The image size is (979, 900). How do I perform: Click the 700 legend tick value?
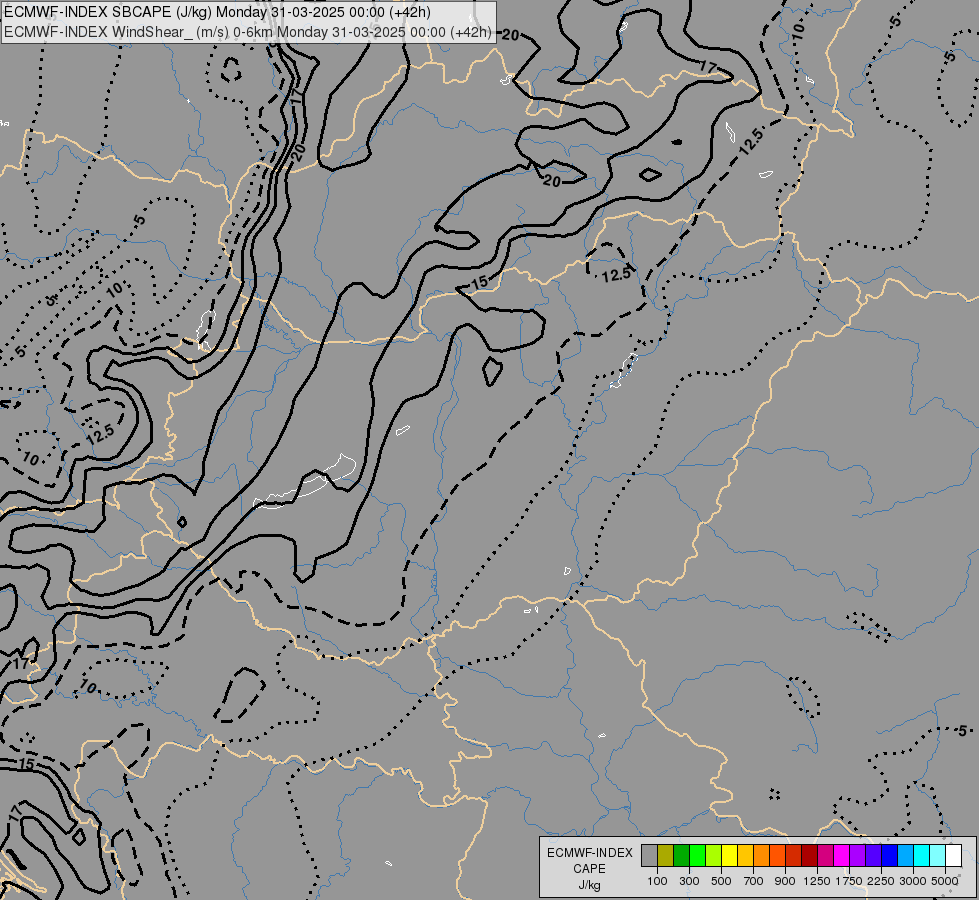[x=754, y=881]
